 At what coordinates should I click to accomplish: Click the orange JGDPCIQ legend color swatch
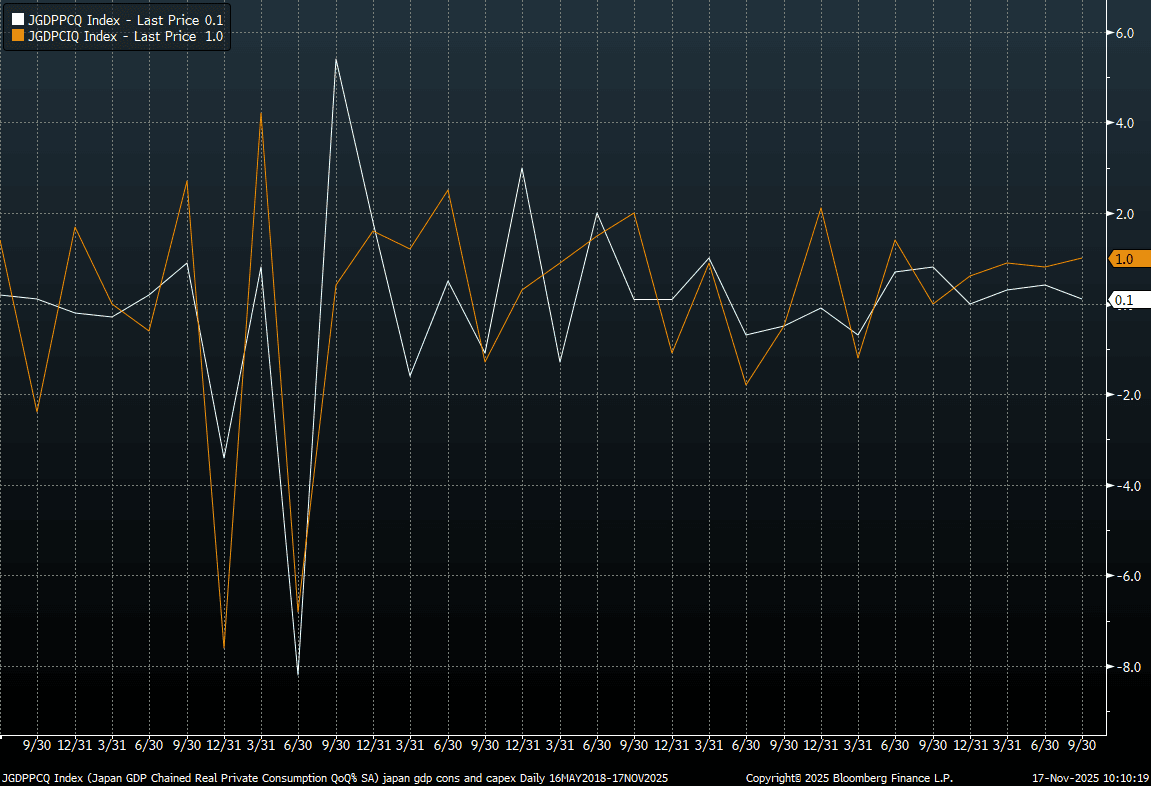[17, 36]
